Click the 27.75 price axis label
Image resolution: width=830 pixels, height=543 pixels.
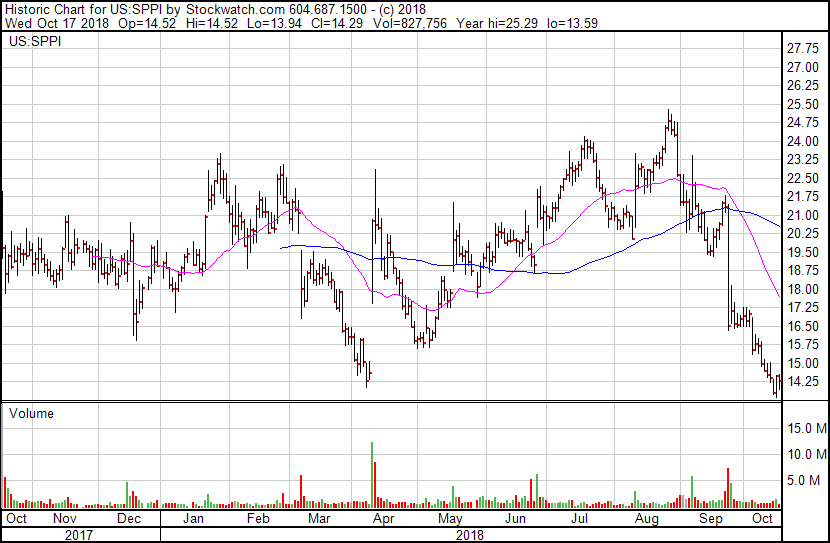click(x=804, y=48)
